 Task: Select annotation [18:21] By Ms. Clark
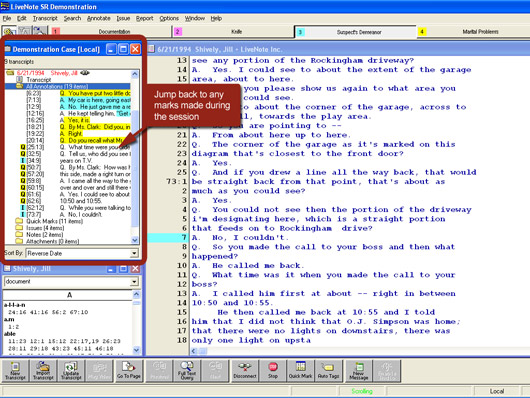[78, 127]
